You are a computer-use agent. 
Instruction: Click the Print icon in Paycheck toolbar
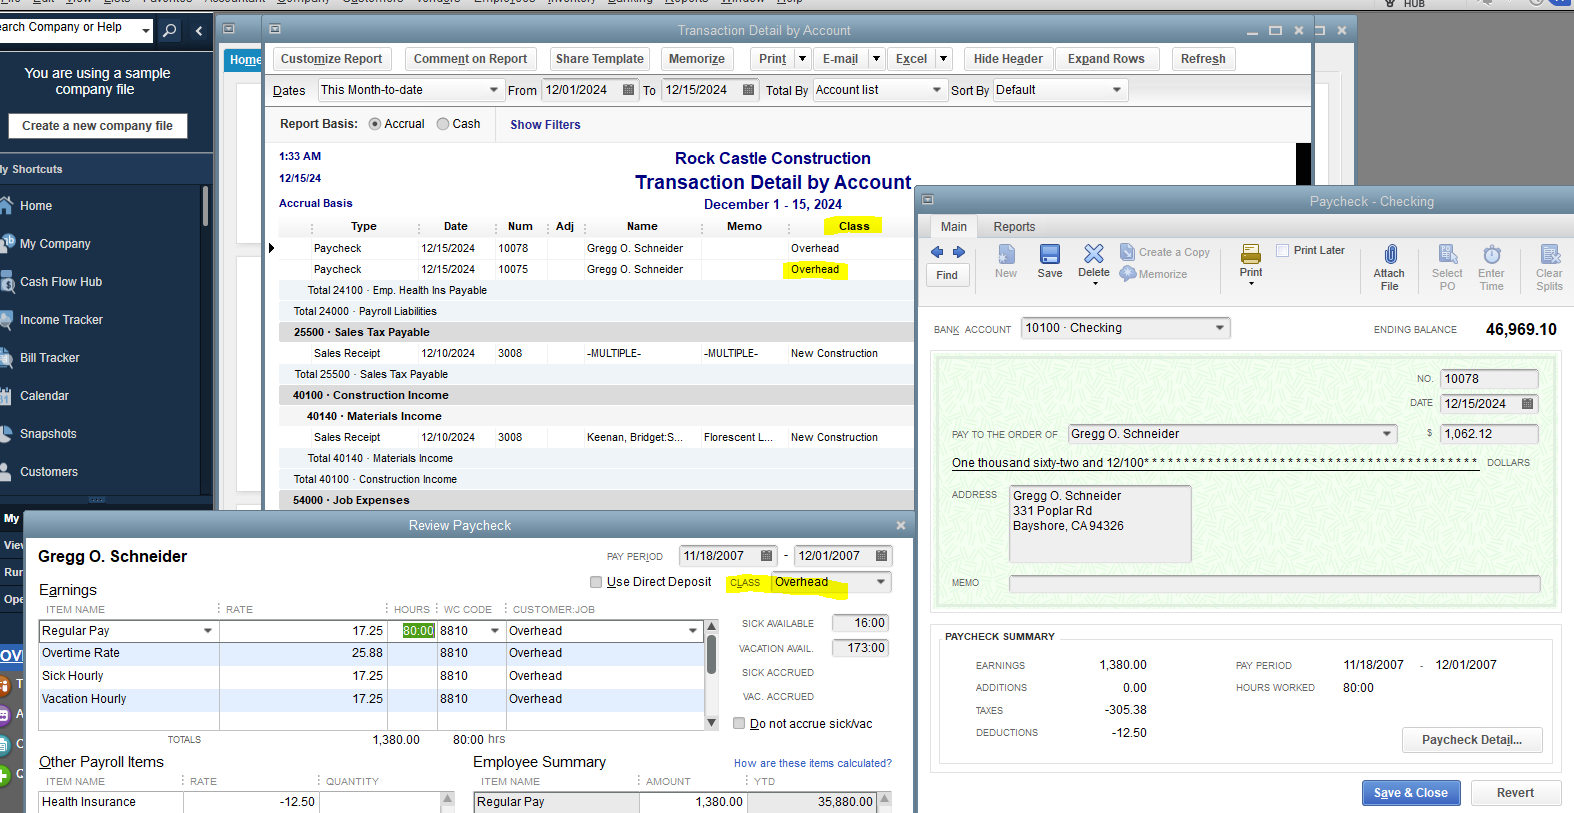tap(1250, 255)
